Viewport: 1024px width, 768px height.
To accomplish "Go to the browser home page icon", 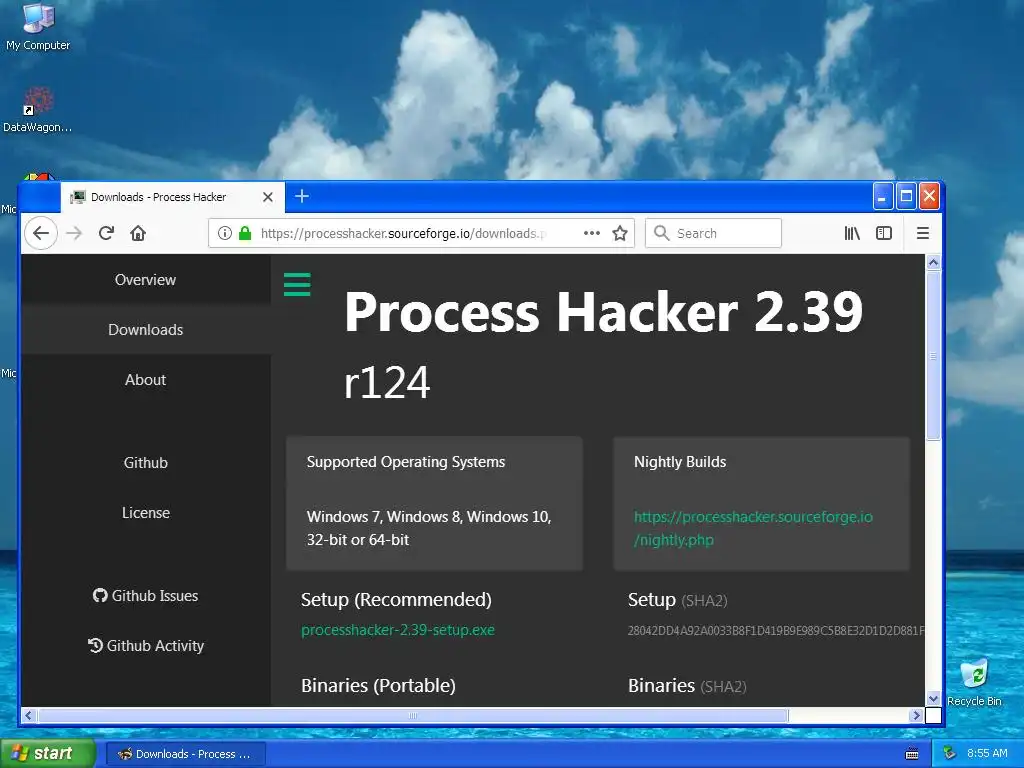I will point(138,233).
